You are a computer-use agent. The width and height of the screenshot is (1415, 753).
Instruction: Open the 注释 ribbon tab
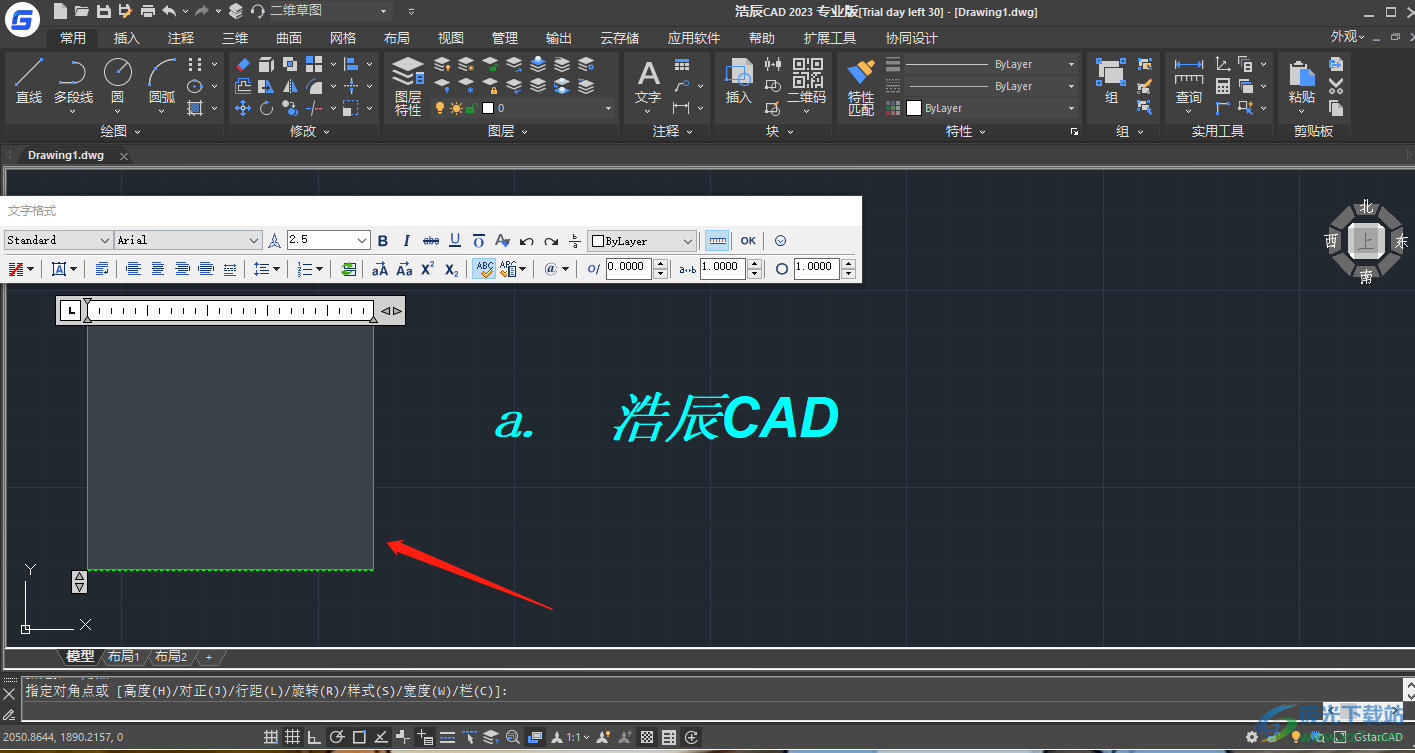point(181,38)
